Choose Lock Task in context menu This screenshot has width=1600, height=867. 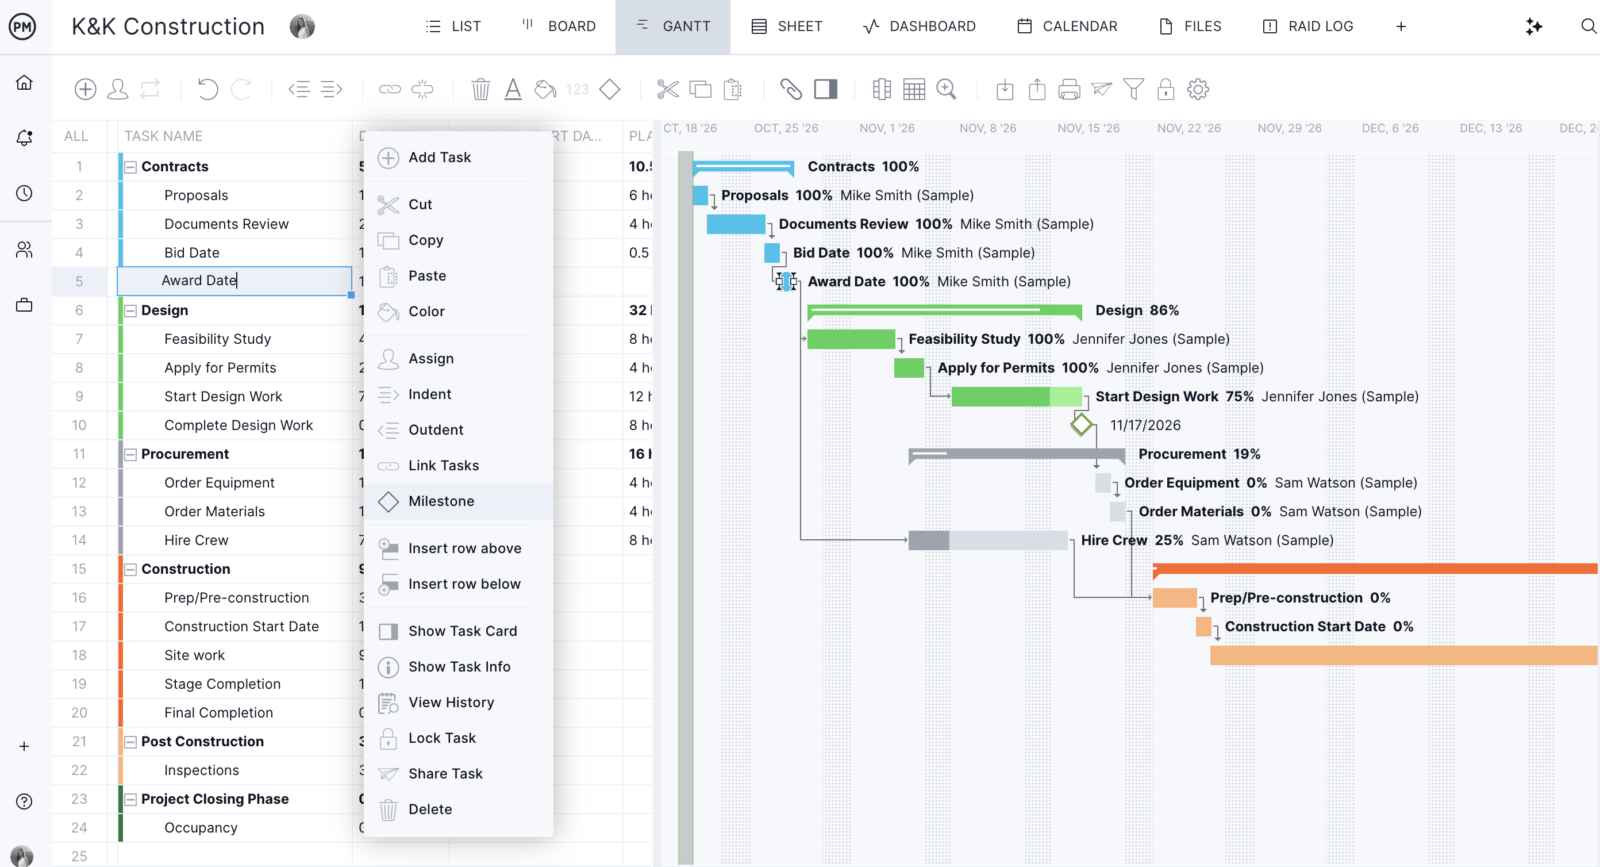point(458,739)
